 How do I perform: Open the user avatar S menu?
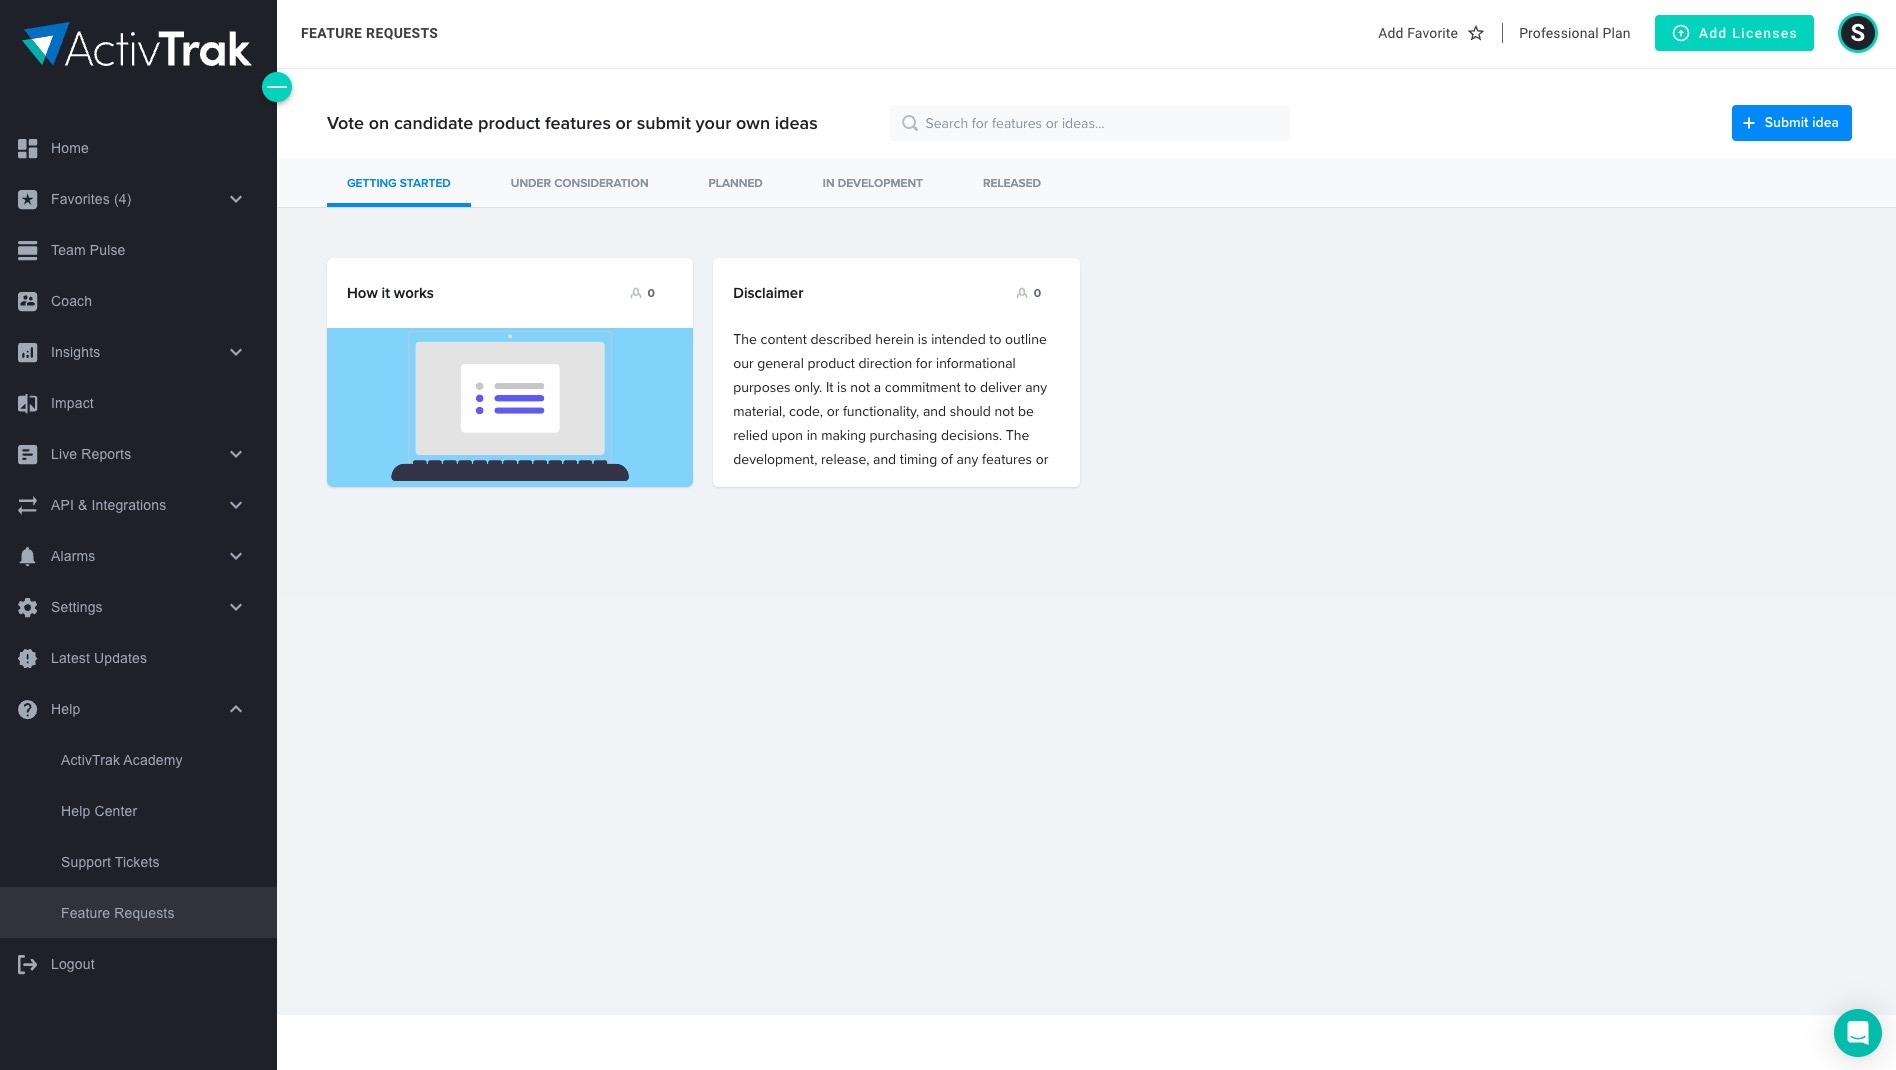point(1858,33)
